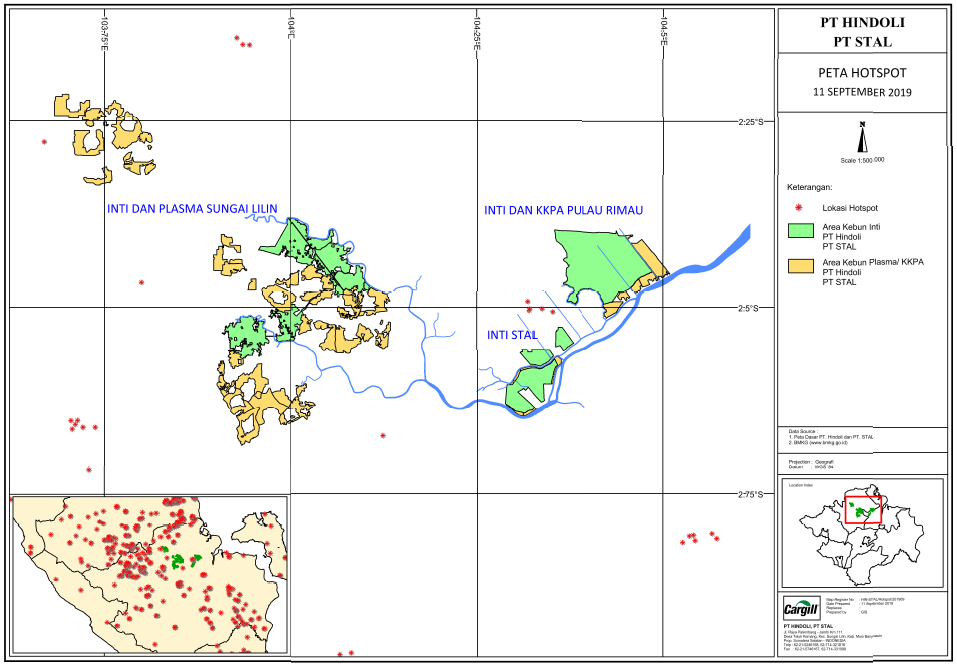Click the red rectangle in Location Index map
957x665 pixels.
pyautogui.click(x=864, y=510)
